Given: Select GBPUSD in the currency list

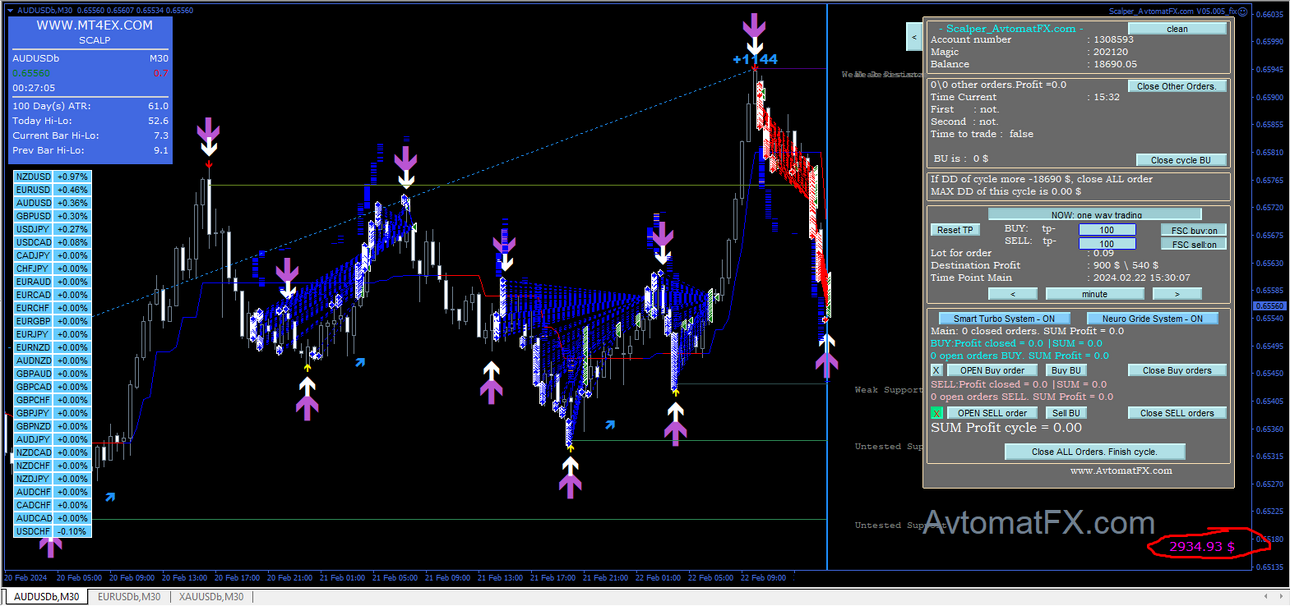Looking at the screenshot, I should (x=33, y=215).
